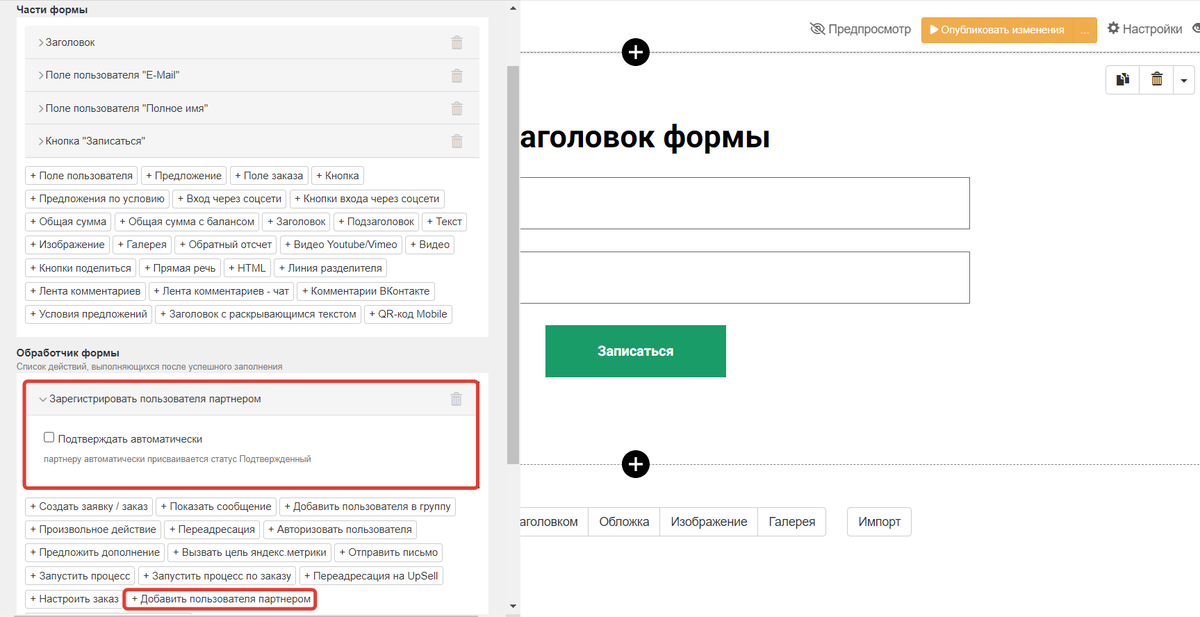Add "QR-код Mobile" part
This screenshot has height=617, width=1200.
click(x=409, y=314)
